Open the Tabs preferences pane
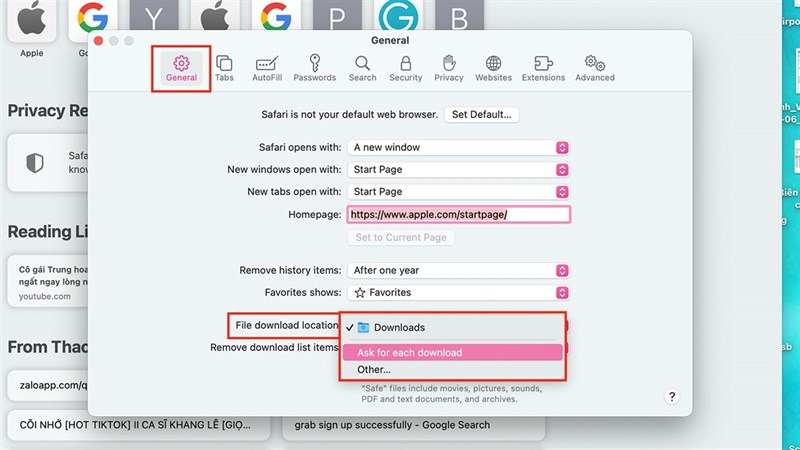This screenshot has height=450, width=800. [x=224, y=68]
